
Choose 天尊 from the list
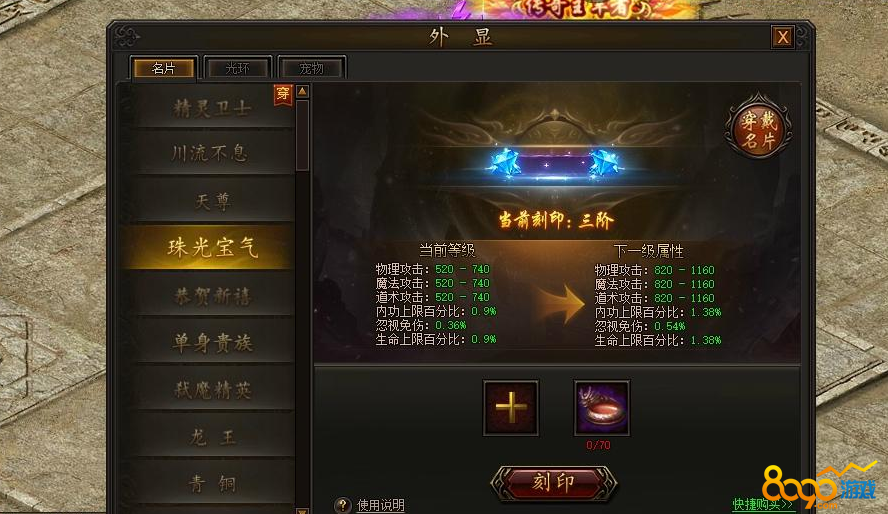point(213,201)
